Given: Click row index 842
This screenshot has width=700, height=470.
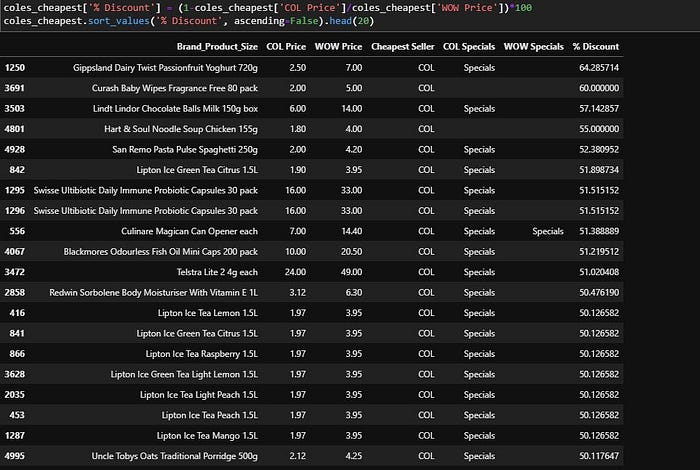Looking at the screenshot, I should [17, 170].
